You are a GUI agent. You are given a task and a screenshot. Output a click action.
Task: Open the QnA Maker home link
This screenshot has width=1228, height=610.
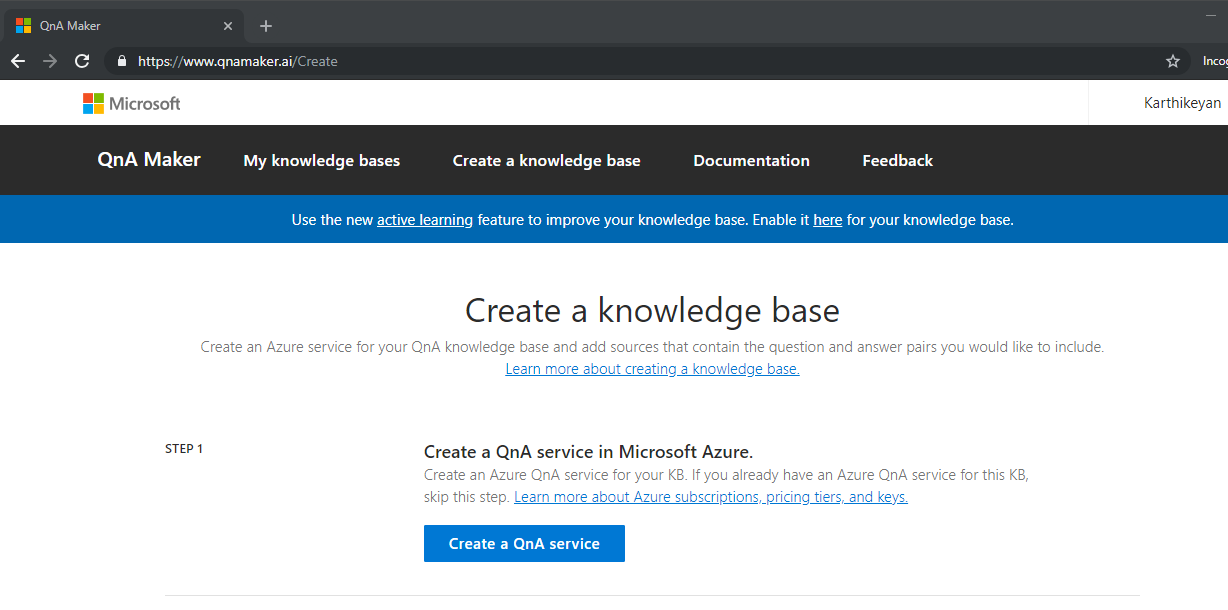pyautogui.click(x=149, y=160)
